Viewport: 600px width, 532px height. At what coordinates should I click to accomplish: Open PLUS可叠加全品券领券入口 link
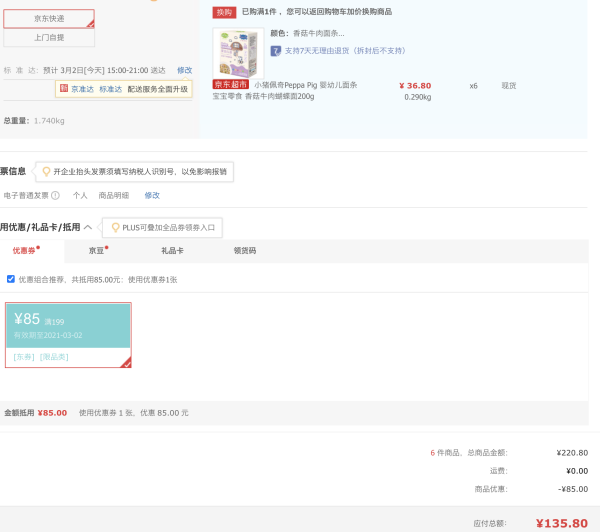pos(168,228)
